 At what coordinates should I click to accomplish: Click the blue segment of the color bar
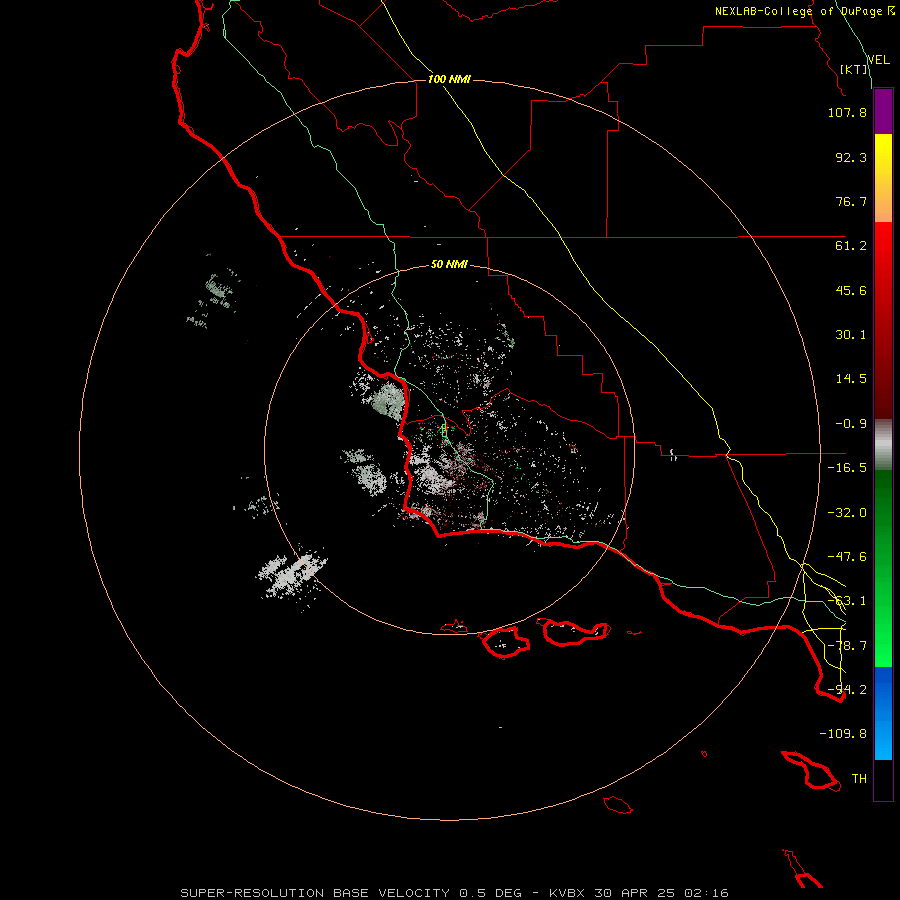click(x=883, y=713)
